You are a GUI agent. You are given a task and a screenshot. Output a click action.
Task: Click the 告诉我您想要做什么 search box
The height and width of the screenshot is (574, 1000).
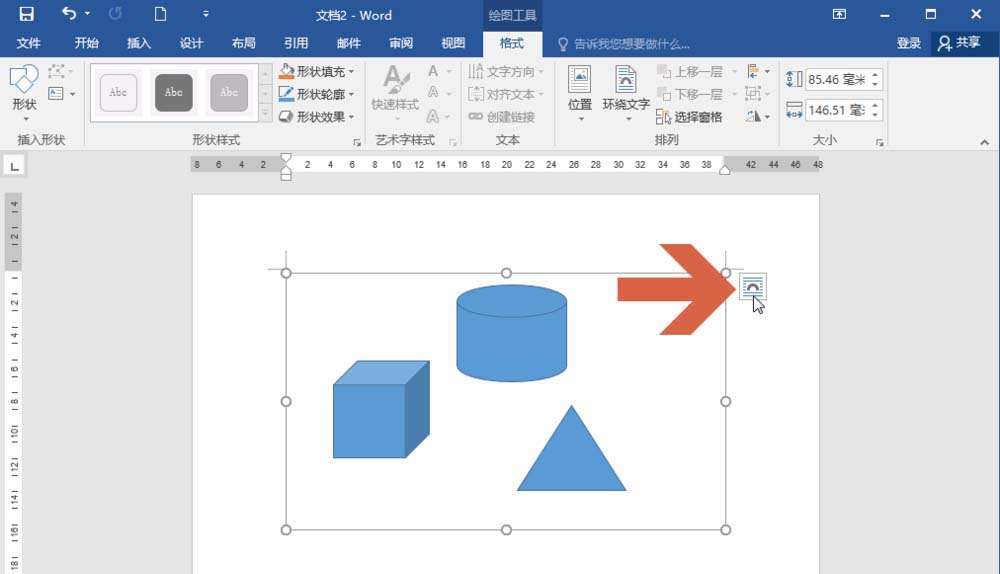click(x=624, y=44)
